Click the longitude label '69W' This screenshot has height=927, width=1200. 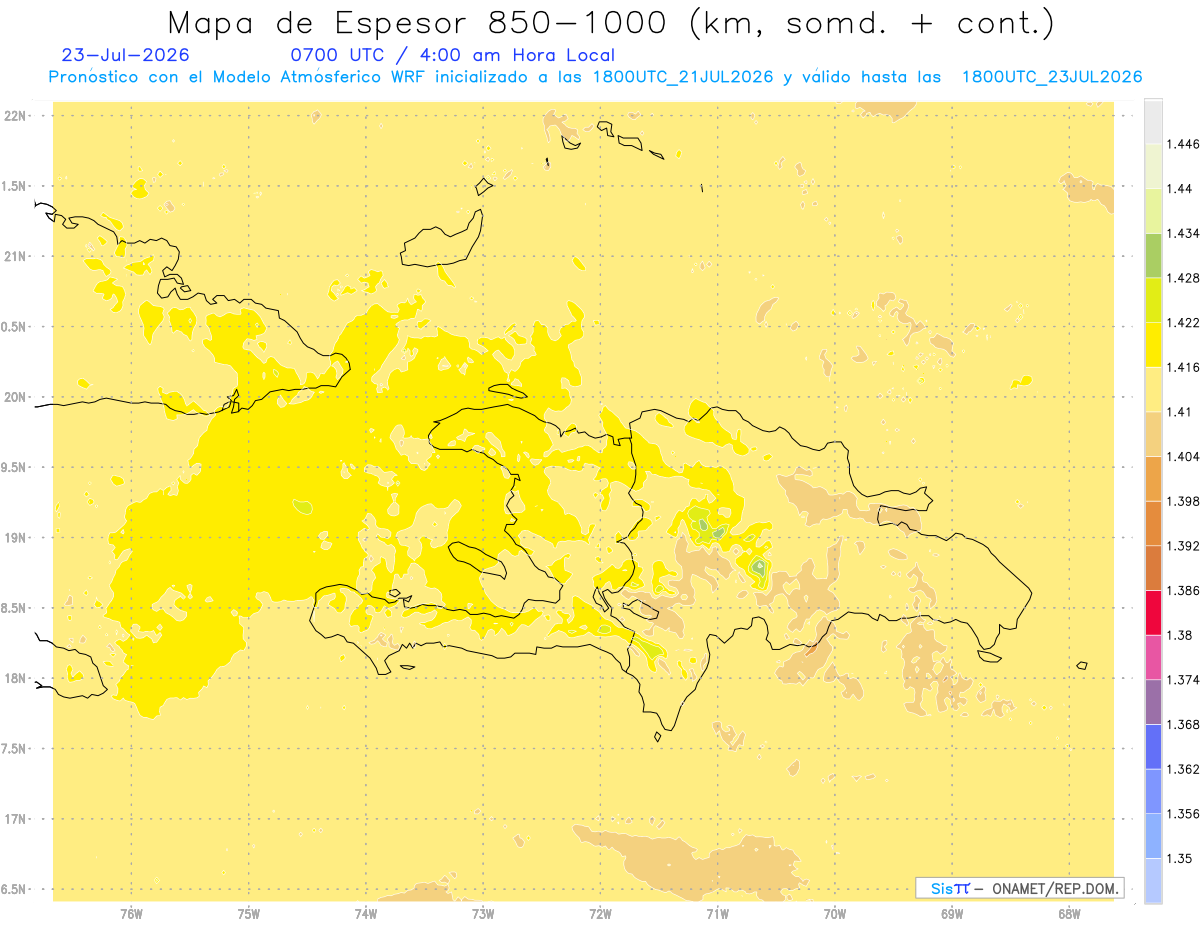pyautogui.click(x=952, y=914)
